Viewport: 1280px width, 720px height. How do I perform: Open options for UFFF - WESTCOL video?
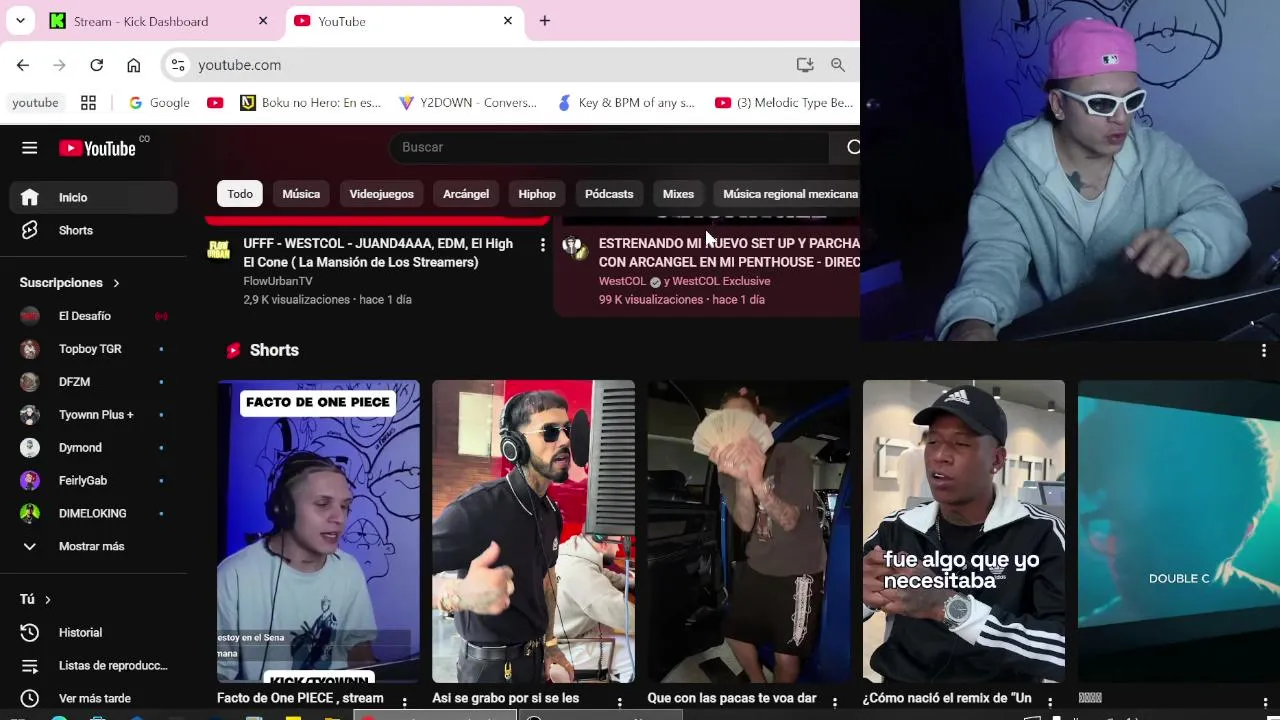543,245
